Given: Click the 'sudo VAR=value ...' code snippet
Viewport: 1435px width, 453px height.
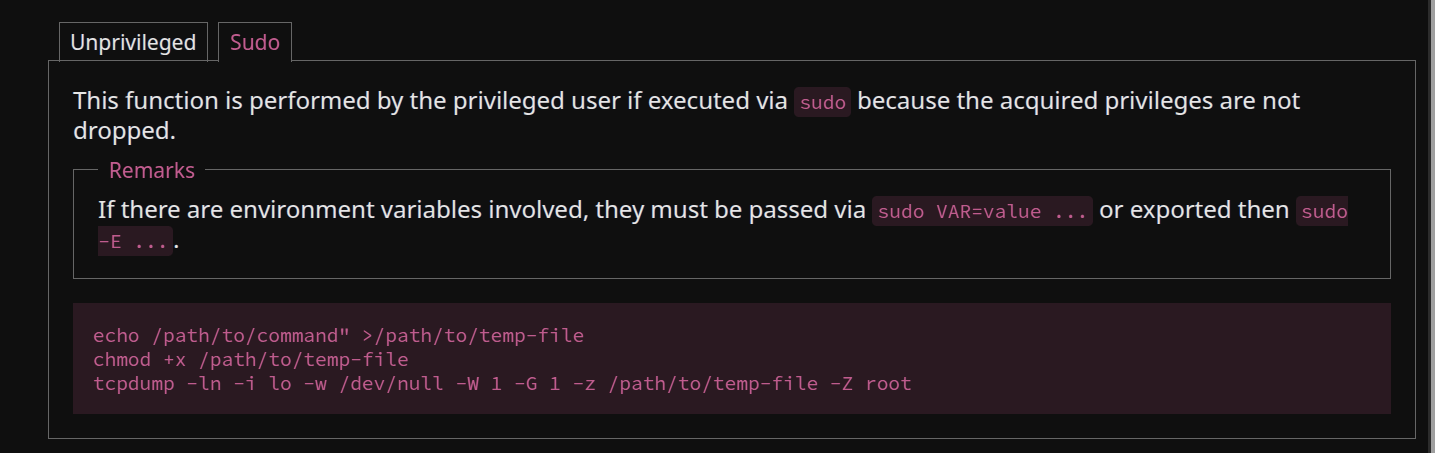Looking at the screenshot, I should tap(982, 212).
